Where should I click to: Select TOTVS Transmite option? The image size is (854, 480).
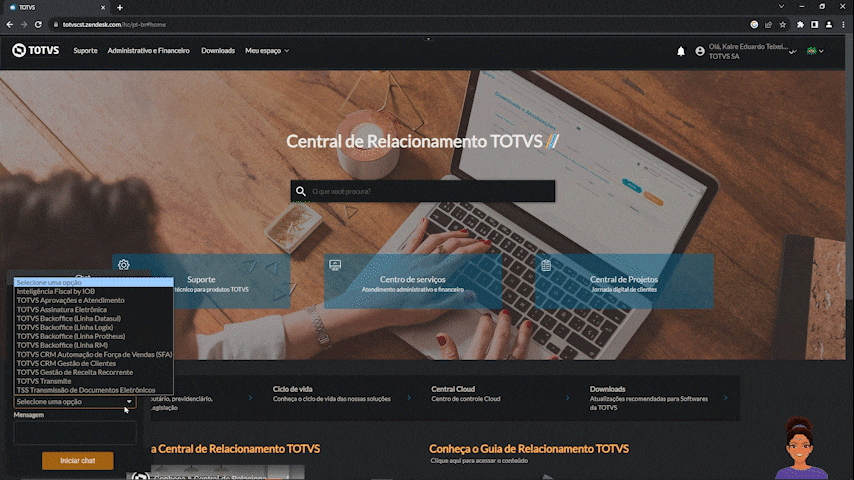tap(93, 381)
